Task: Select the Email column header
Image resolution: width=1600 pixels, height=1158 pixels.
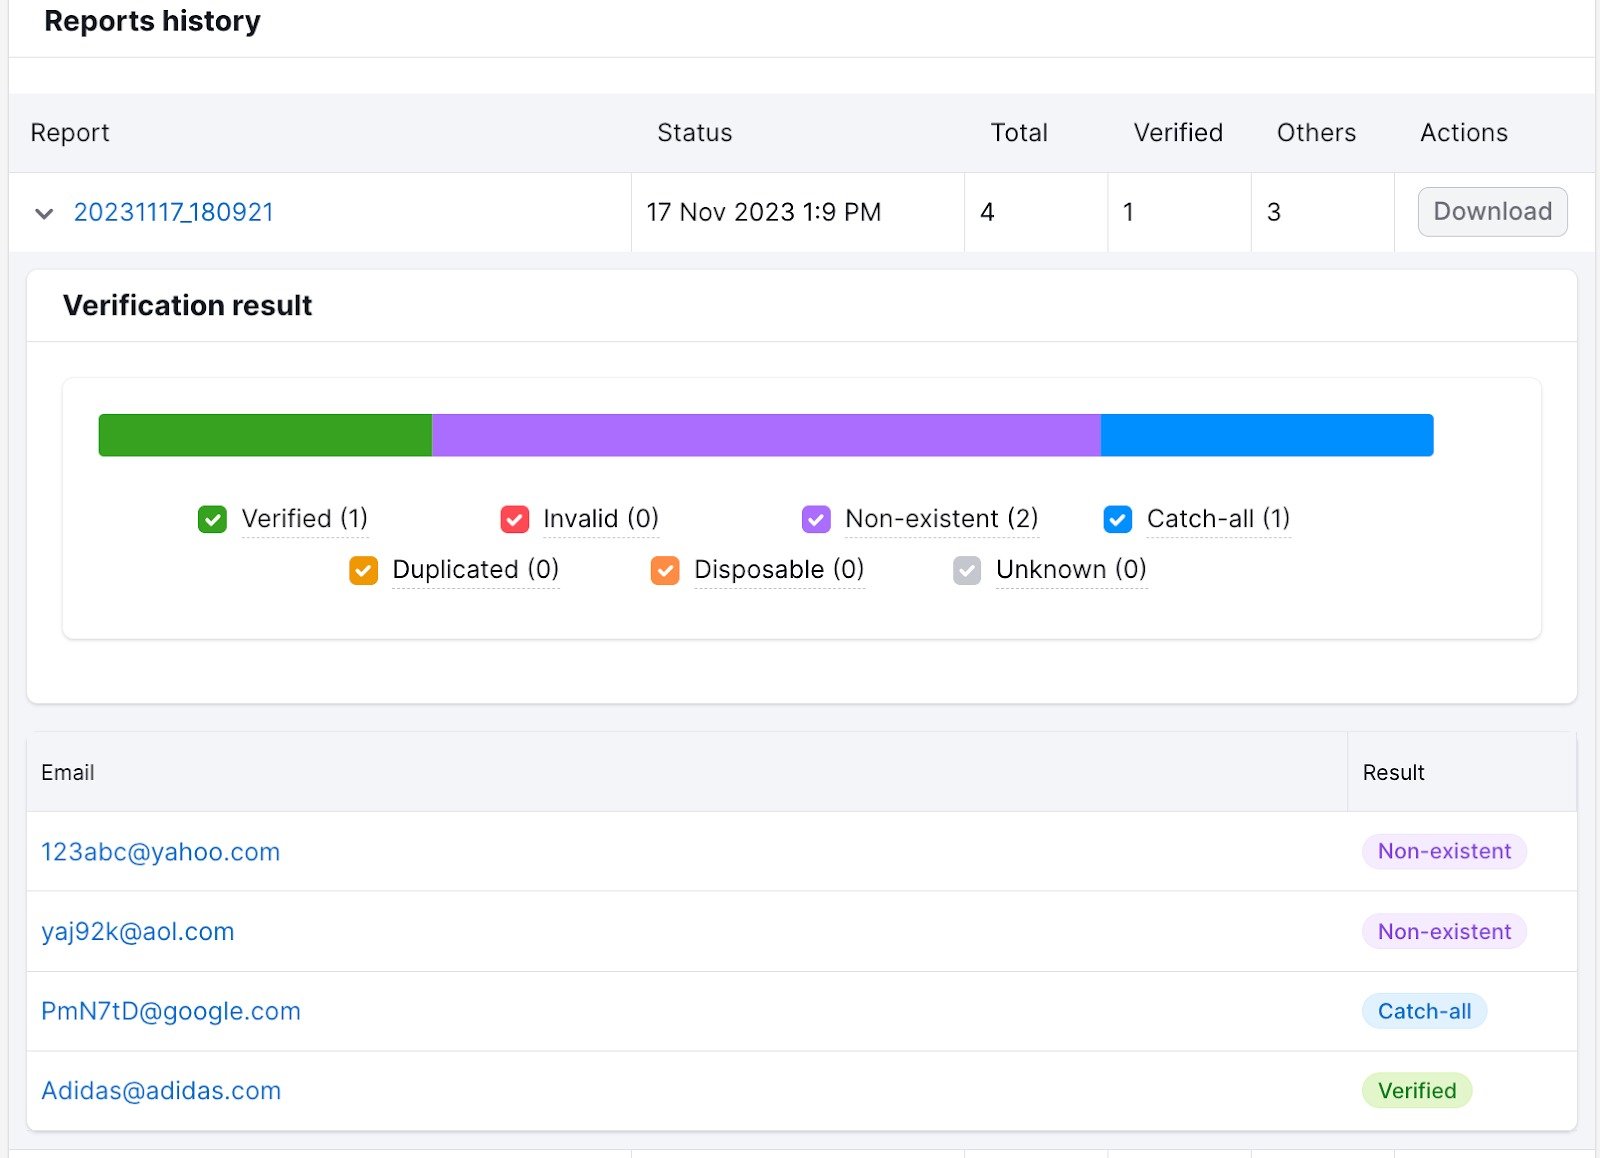Action: (x=68, y=772)
